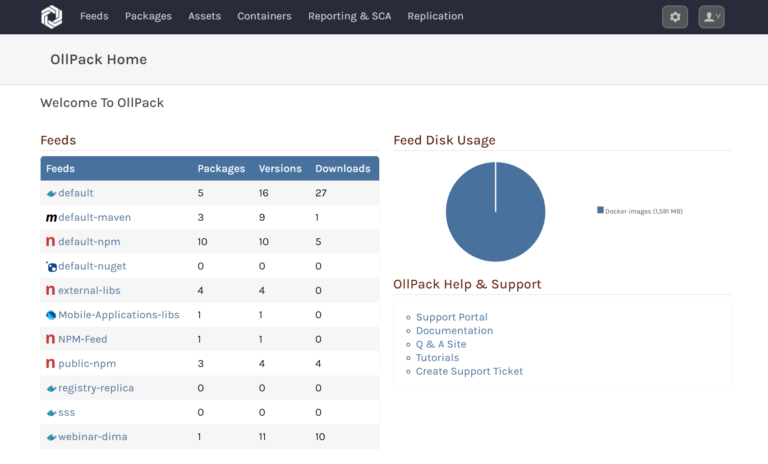Click downloads value 27 in default row

coord(321,193)
